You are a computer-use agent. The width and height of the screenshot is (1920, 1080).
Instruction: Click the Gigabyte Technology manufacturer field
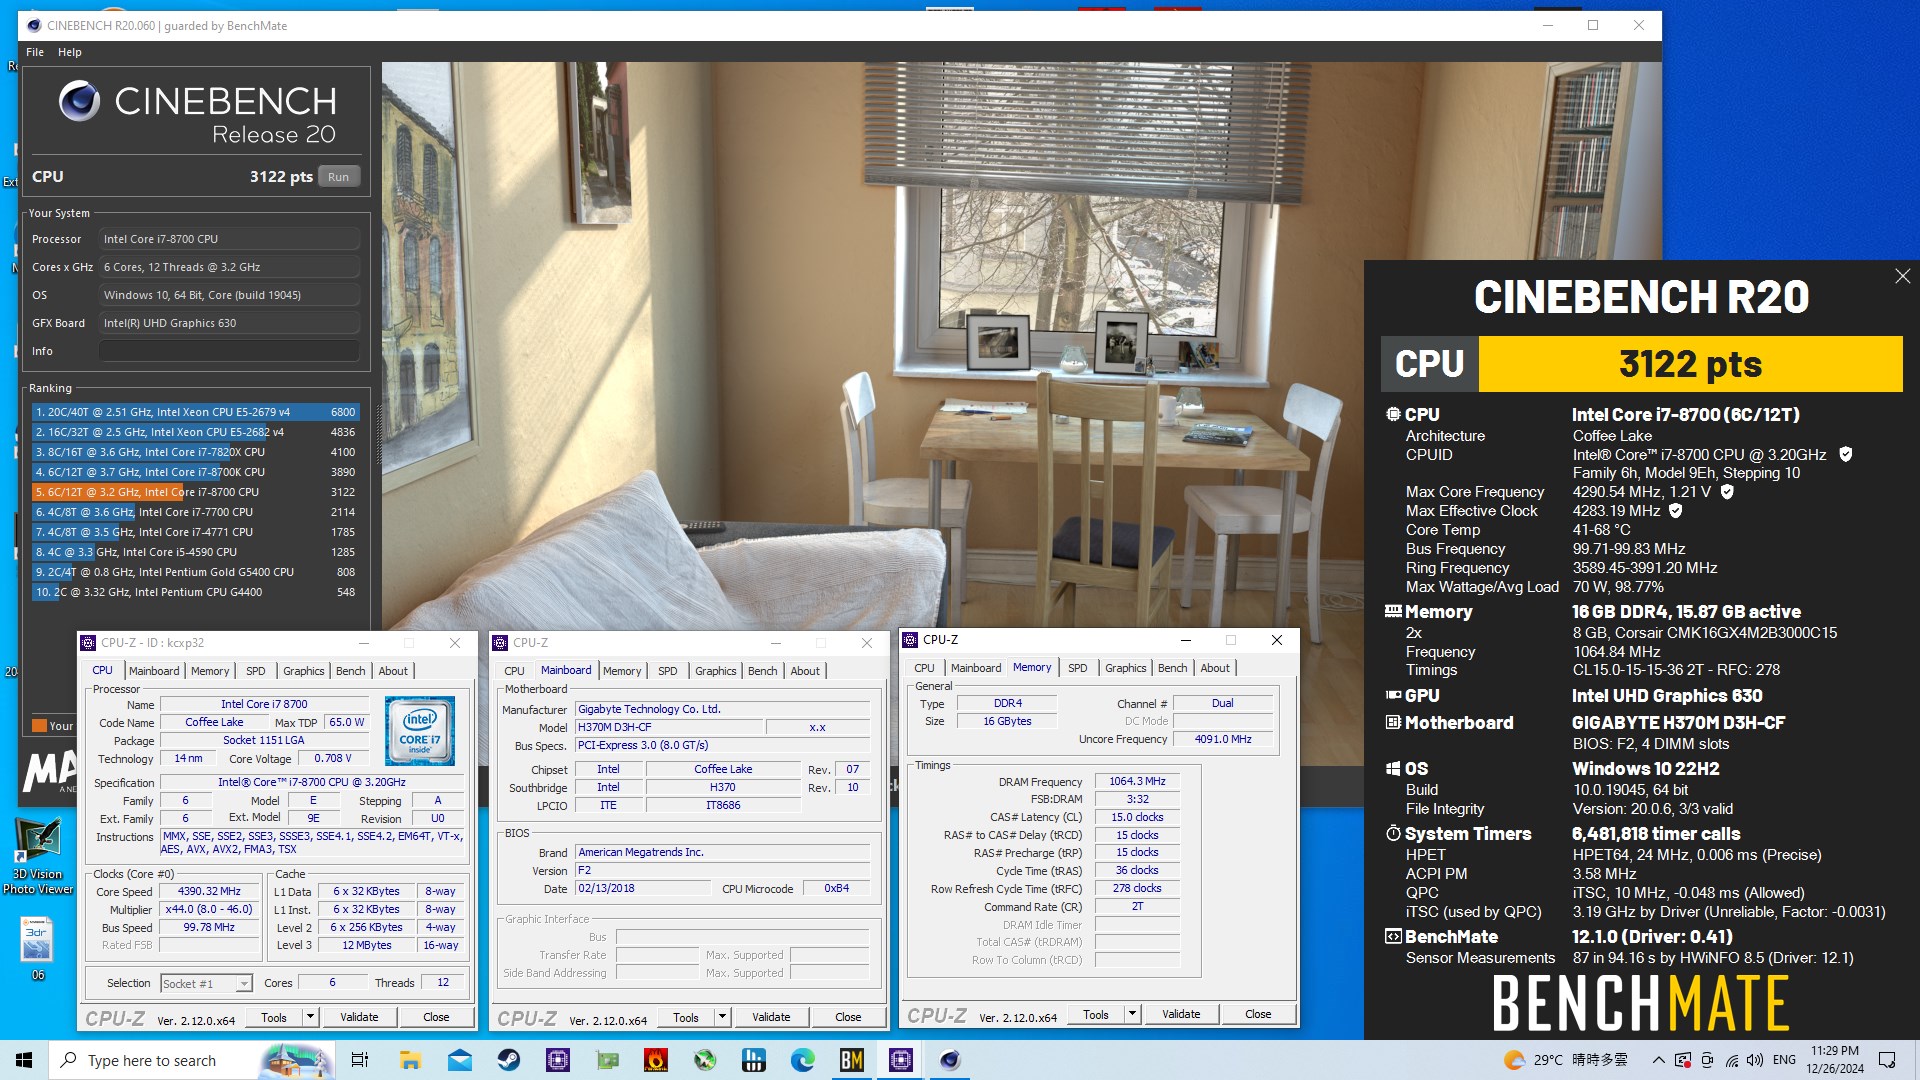[x=722, y=709]
